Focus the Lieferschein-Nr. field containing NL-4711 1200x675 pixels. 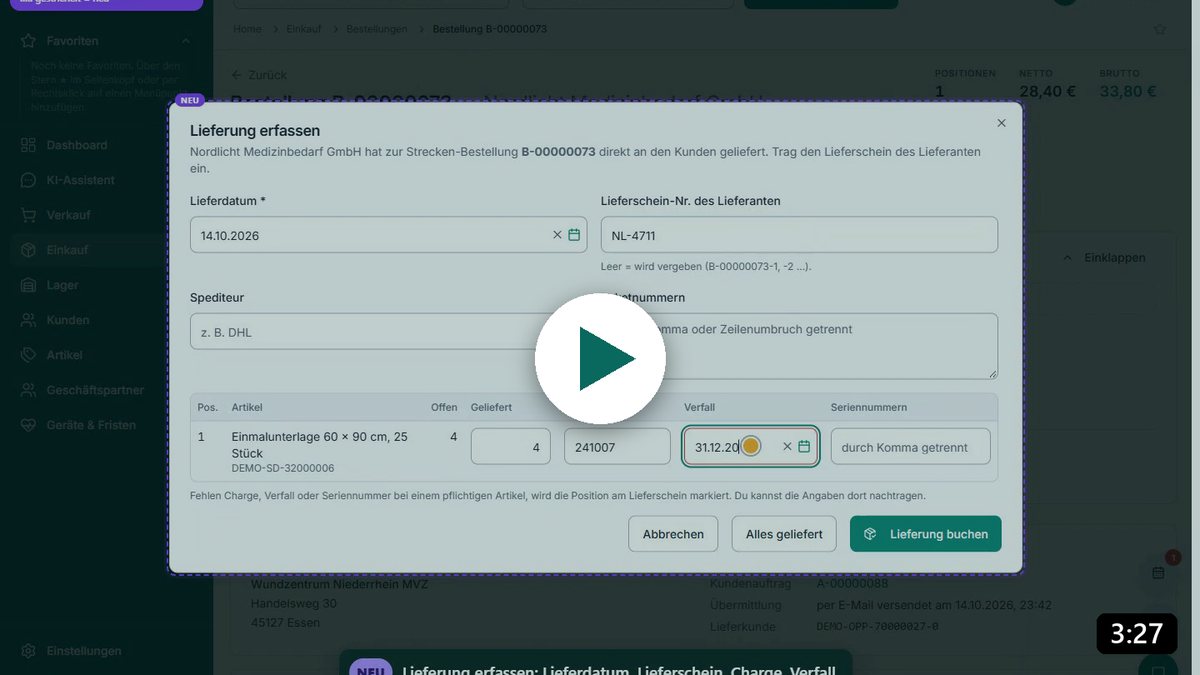[799, 235]
